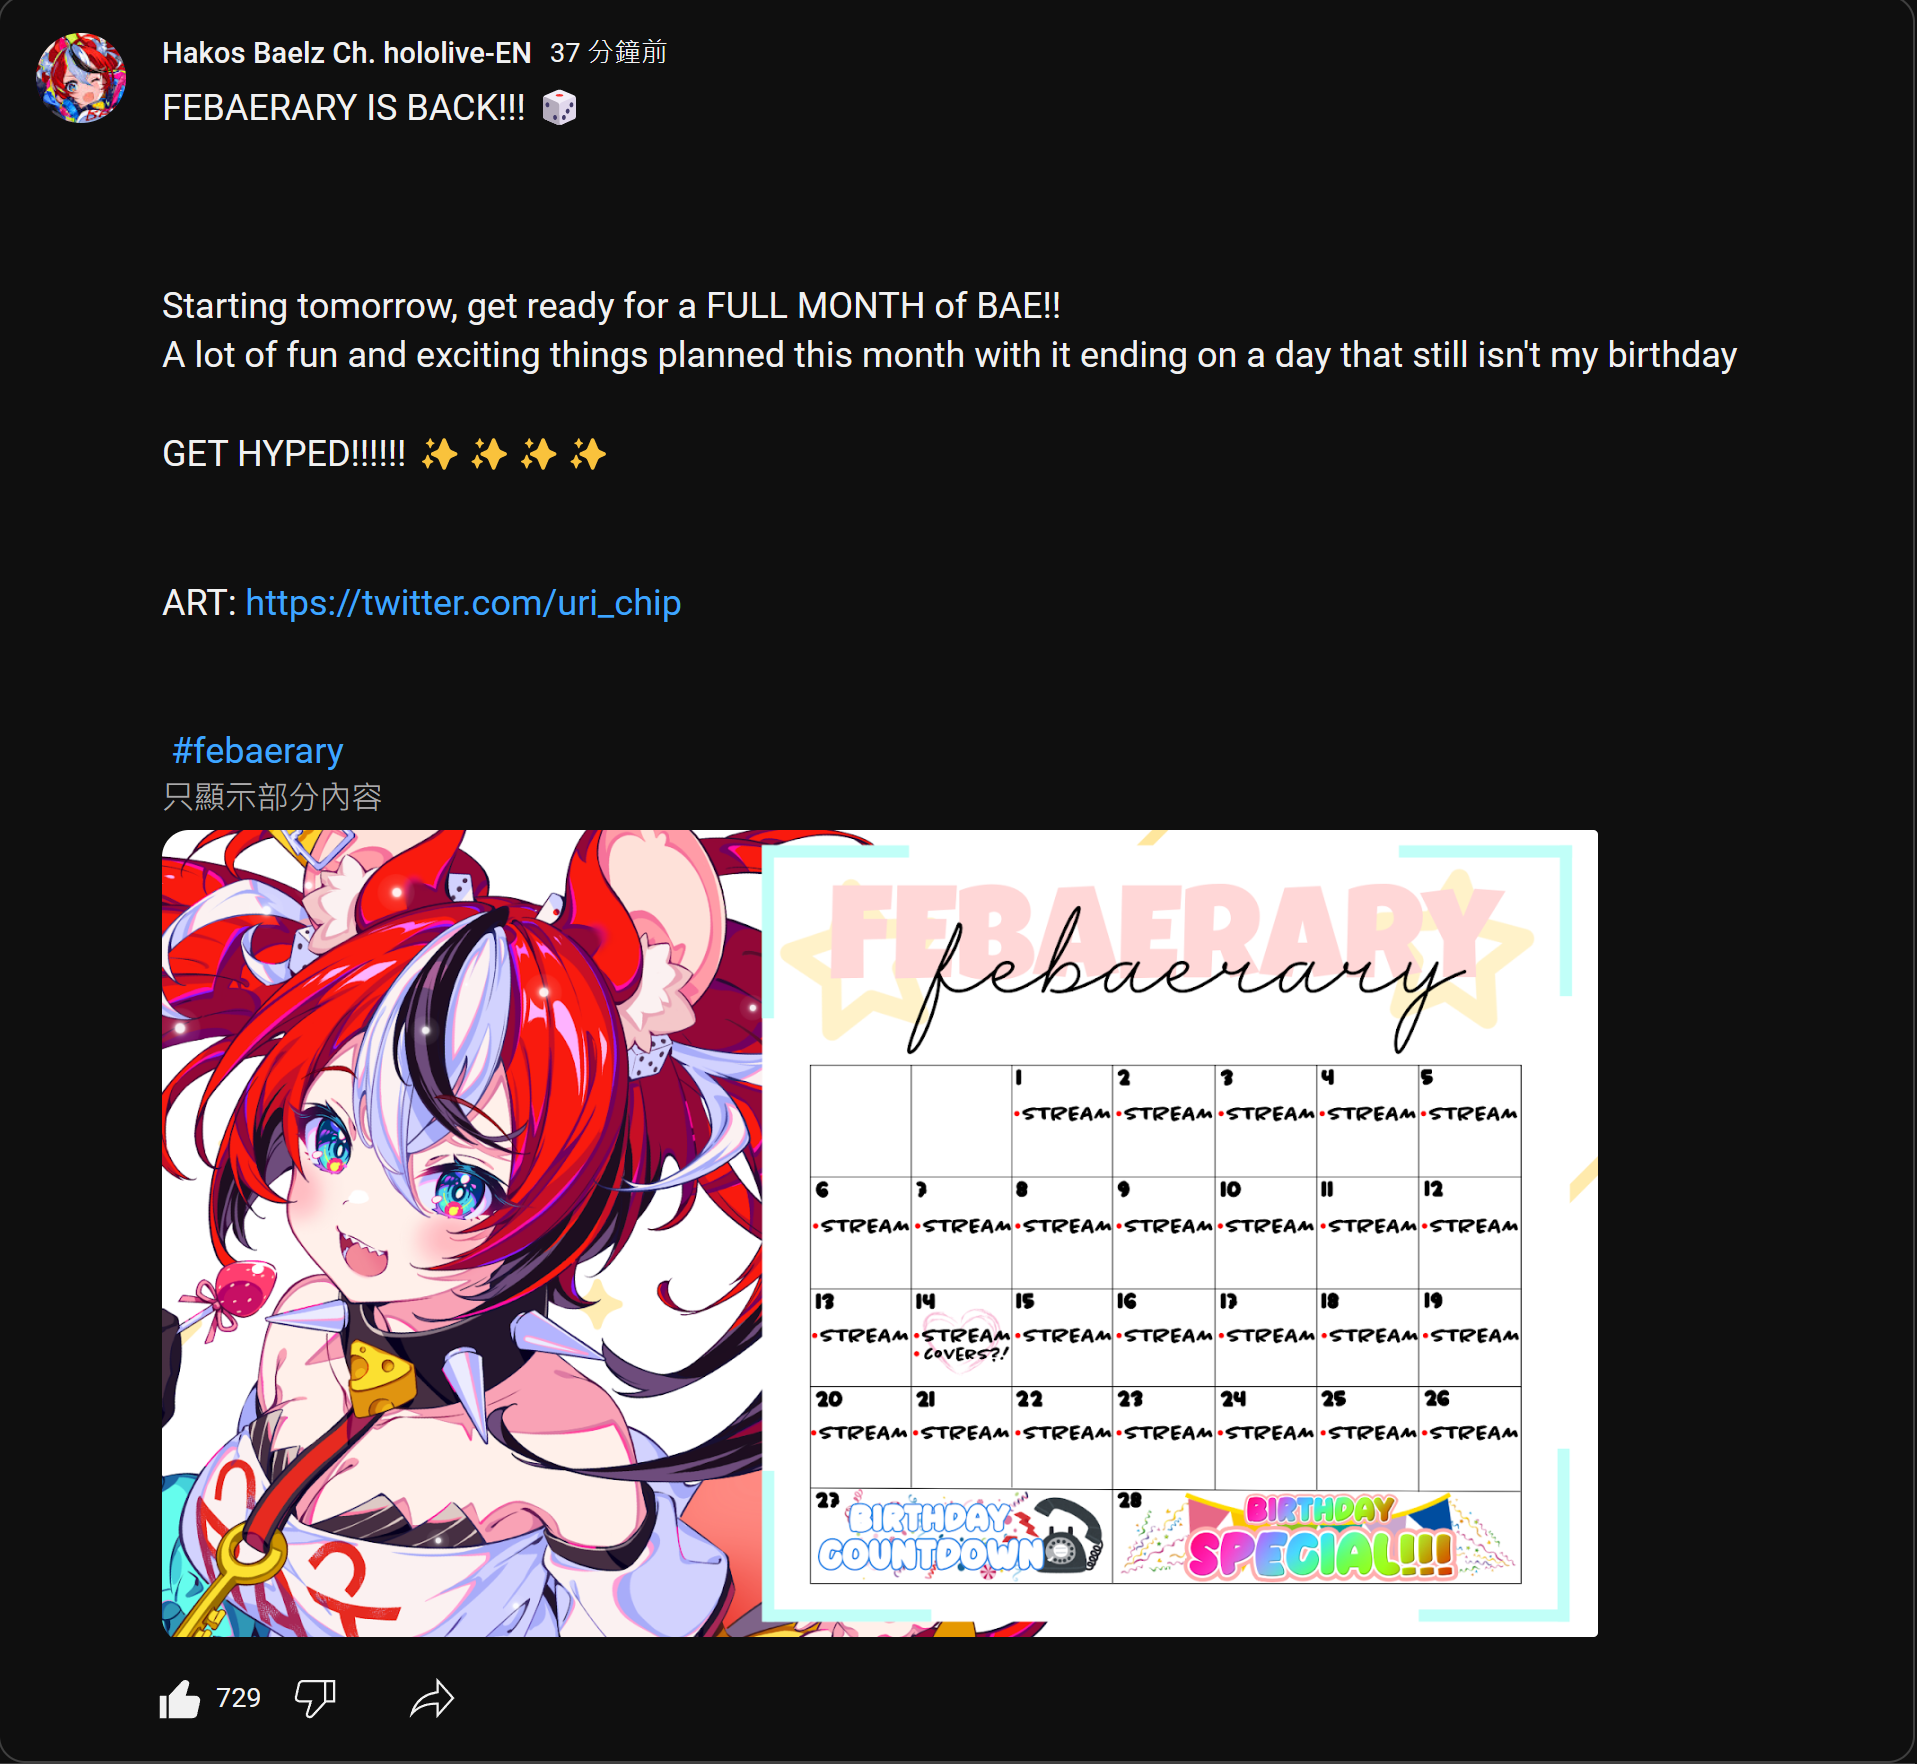Screen dimensions: 1917x1764
Task: Click the February 1 stream cell
Action: coord(1062,1121)
